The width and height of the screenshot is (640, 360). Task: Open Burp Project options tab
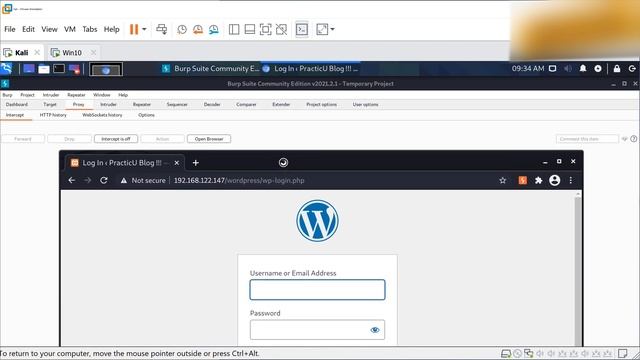[x=322, y=104]
